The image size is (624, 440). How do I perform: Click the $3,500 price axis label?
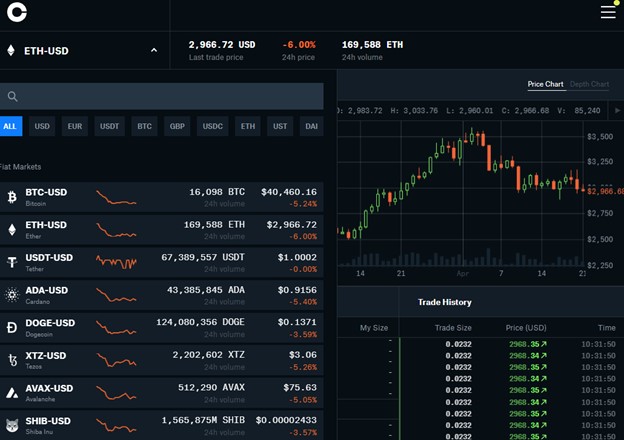600,136
